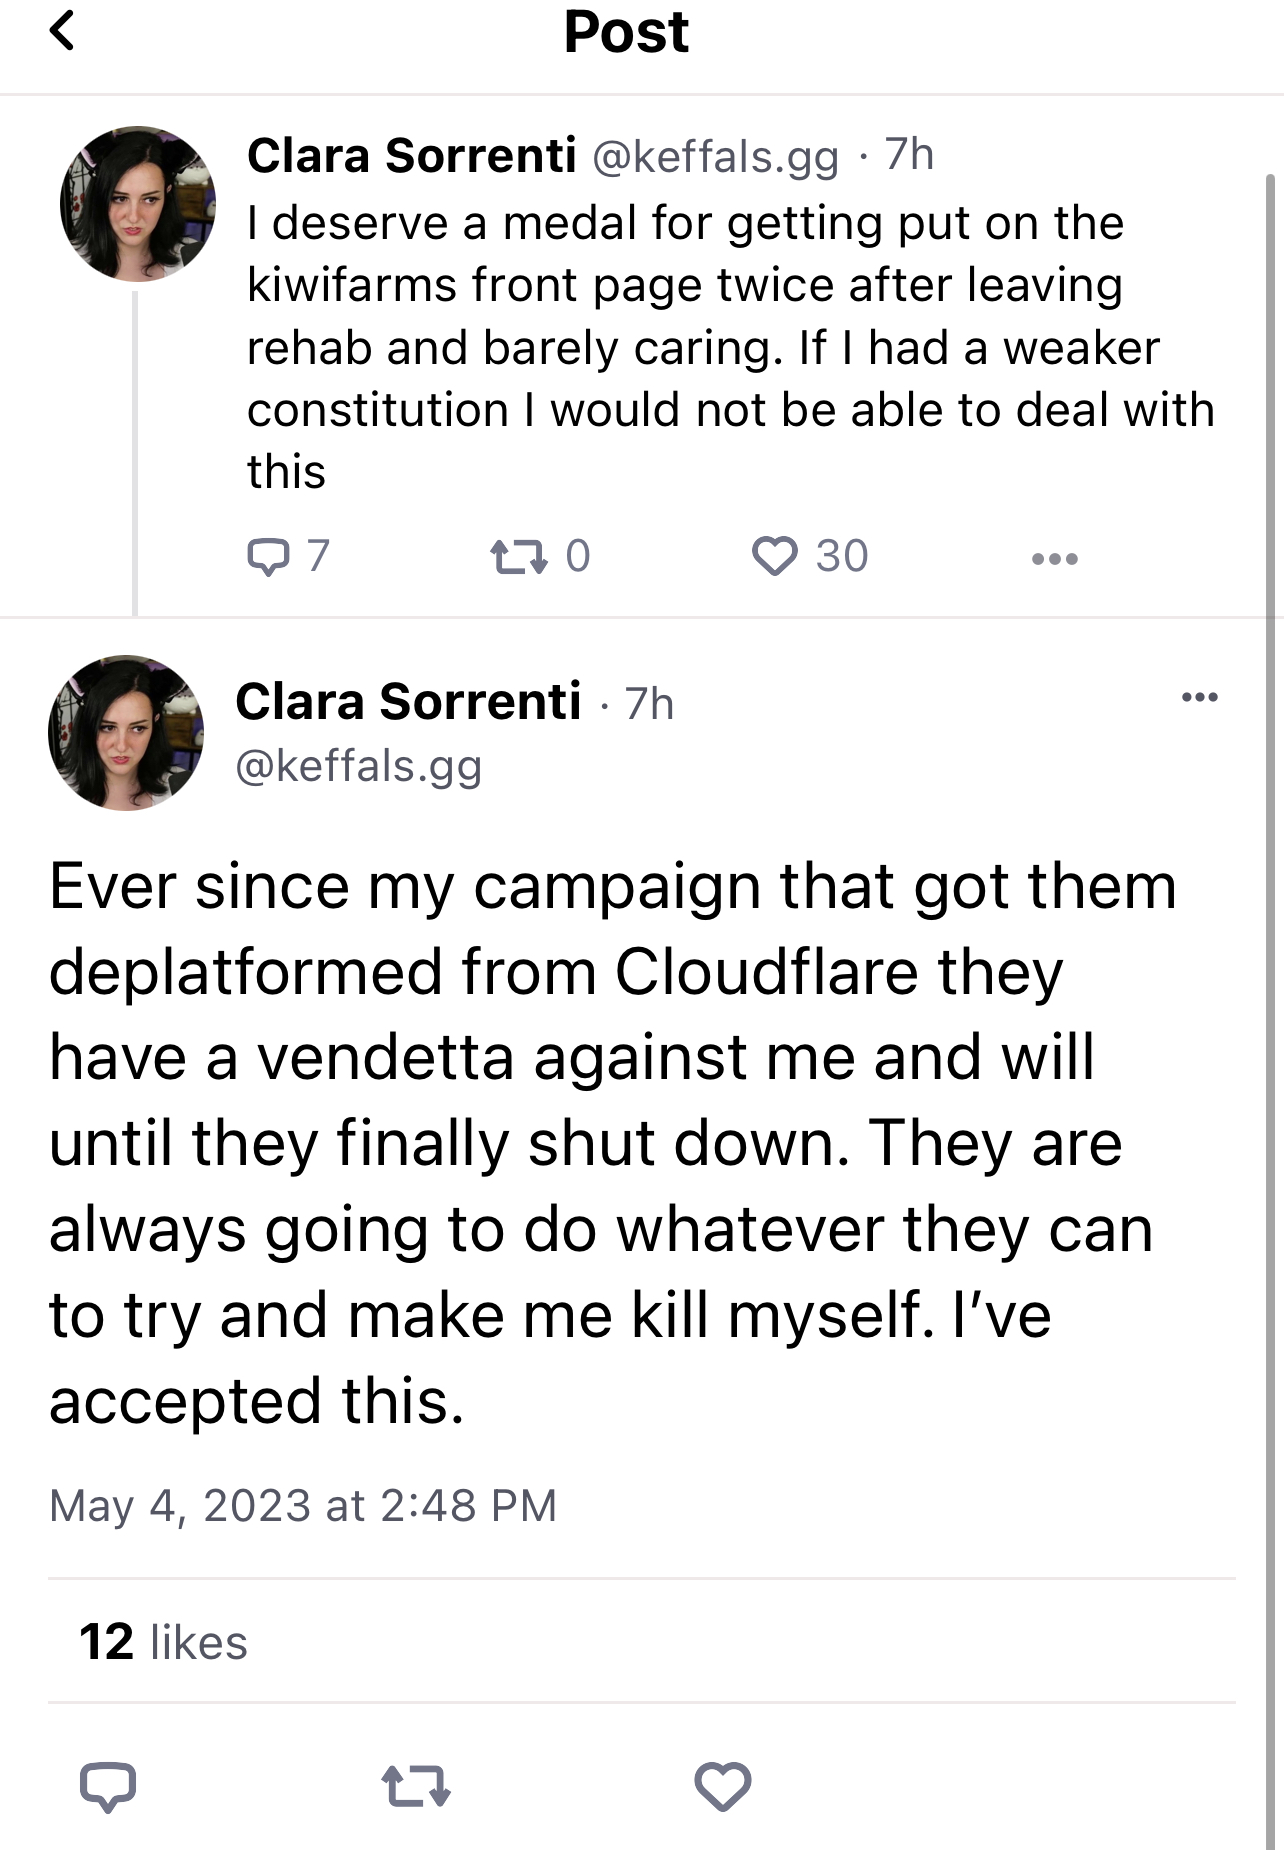
Task: Click the 7h timestamp on parent post
Action: pos(909,155)
